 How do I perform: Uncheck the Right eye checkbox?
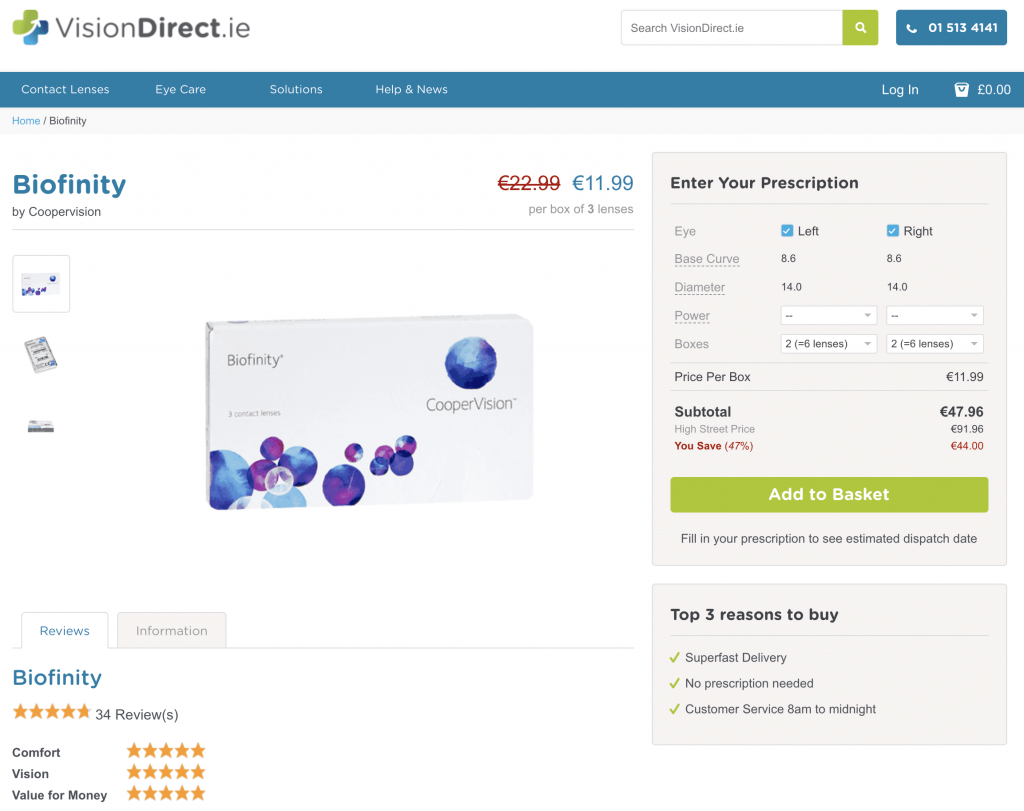[893, 231]
